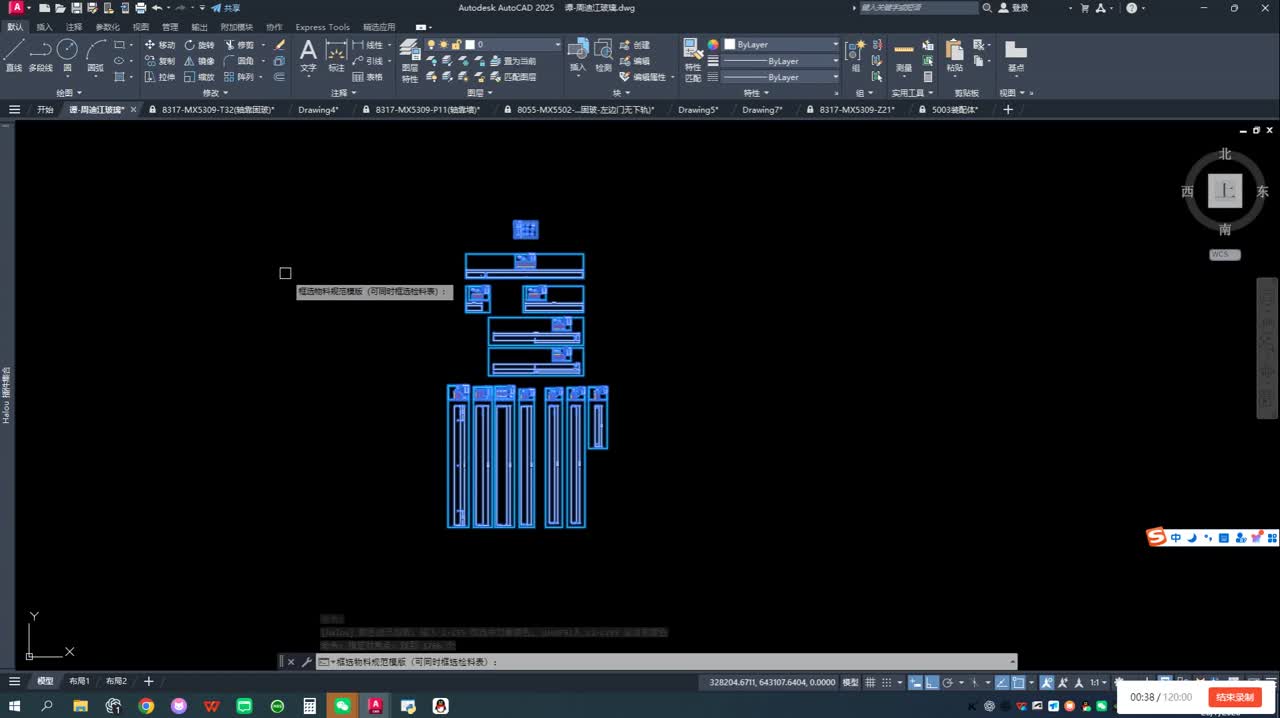
Task: Click the 结束录制 stop recording button
Action: point(1235,697)
